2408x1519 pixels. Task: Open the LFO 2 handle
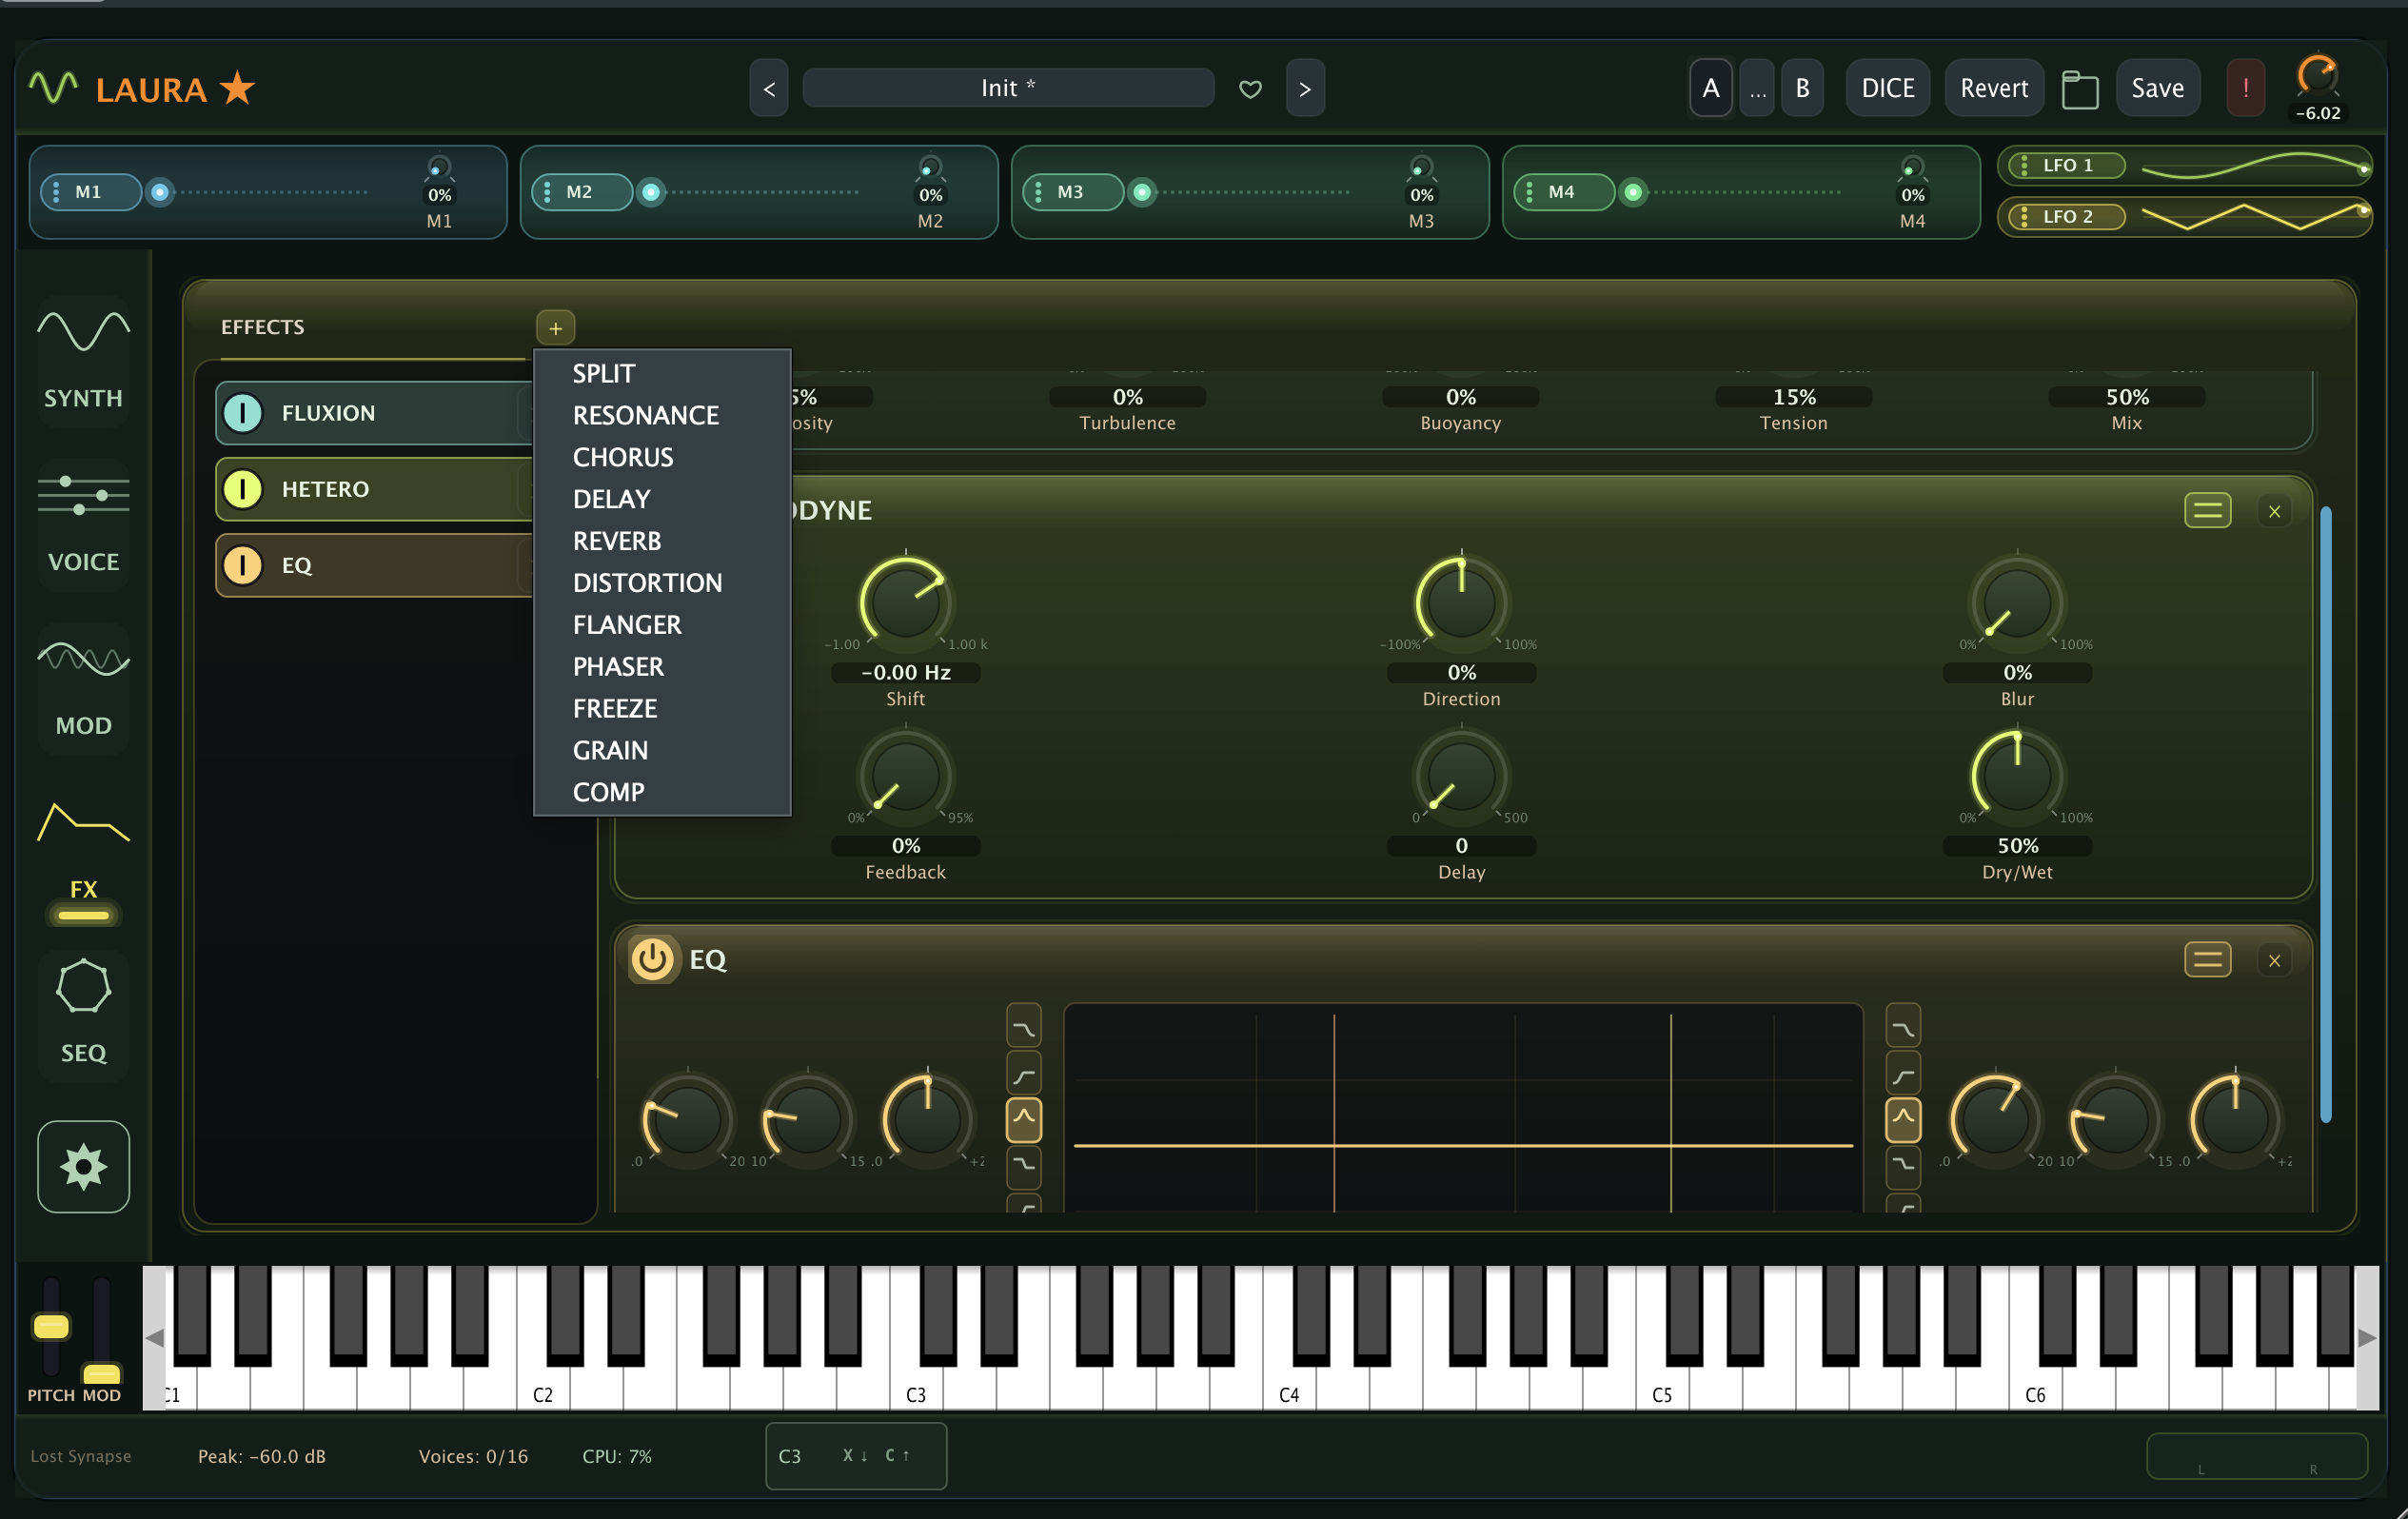[x=2066, y=216]
